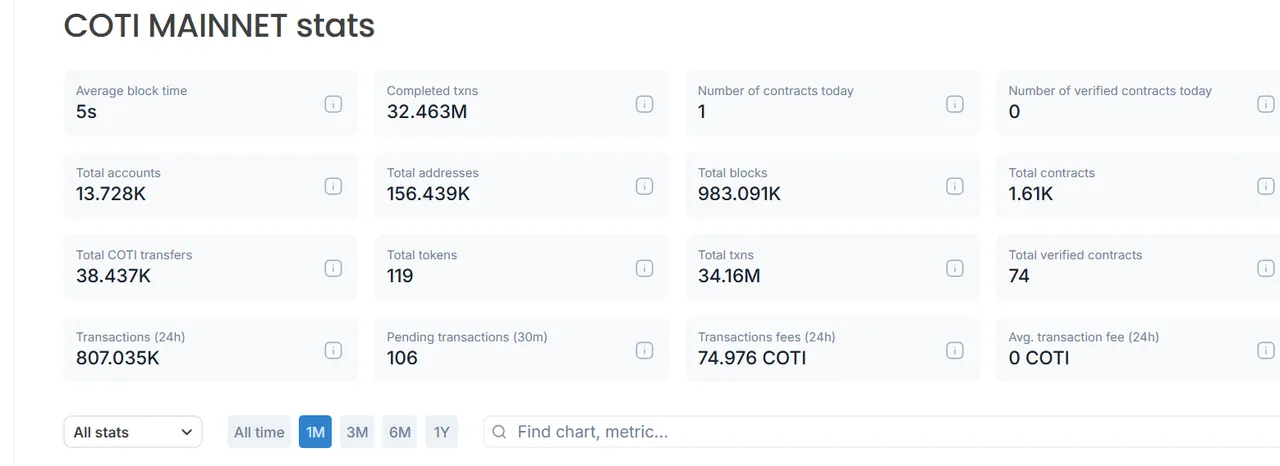Open info icon for Completed txns
The image size is (1280, 466).
644,104
